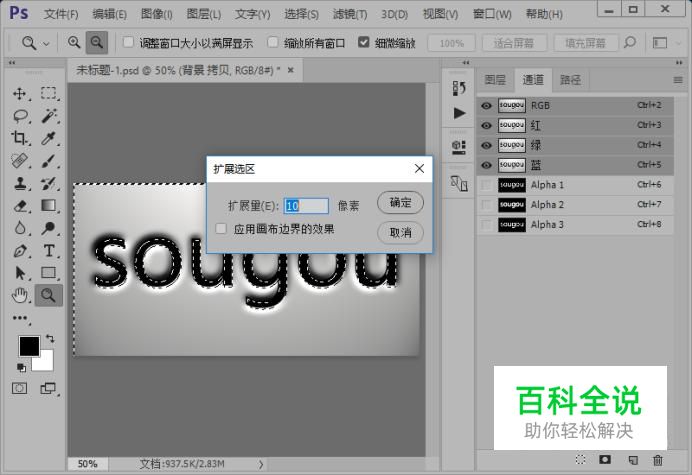Toggle Quick Mask mode
This screenshot has height=475, width=692.
click(x=19, y=388)
